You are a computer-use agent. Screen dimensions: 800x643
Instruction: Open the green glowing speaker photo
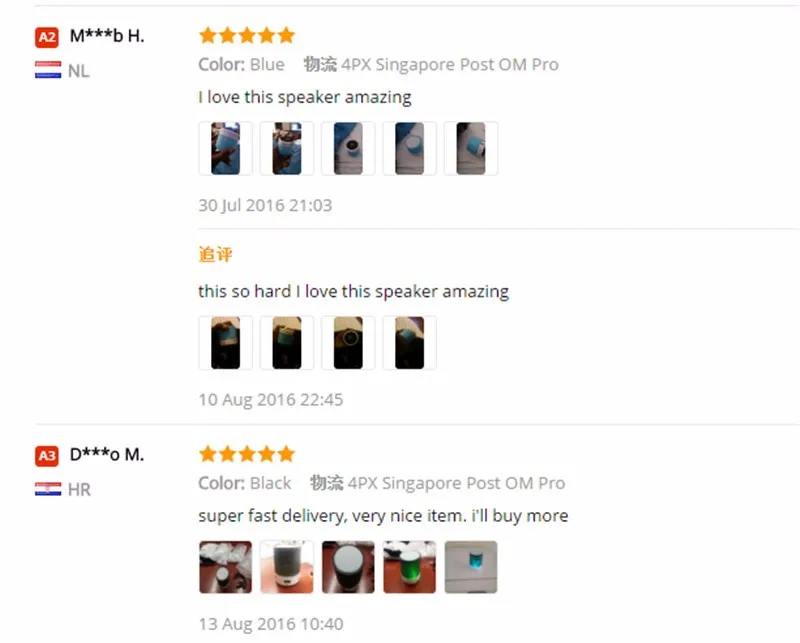click(409, 567)
